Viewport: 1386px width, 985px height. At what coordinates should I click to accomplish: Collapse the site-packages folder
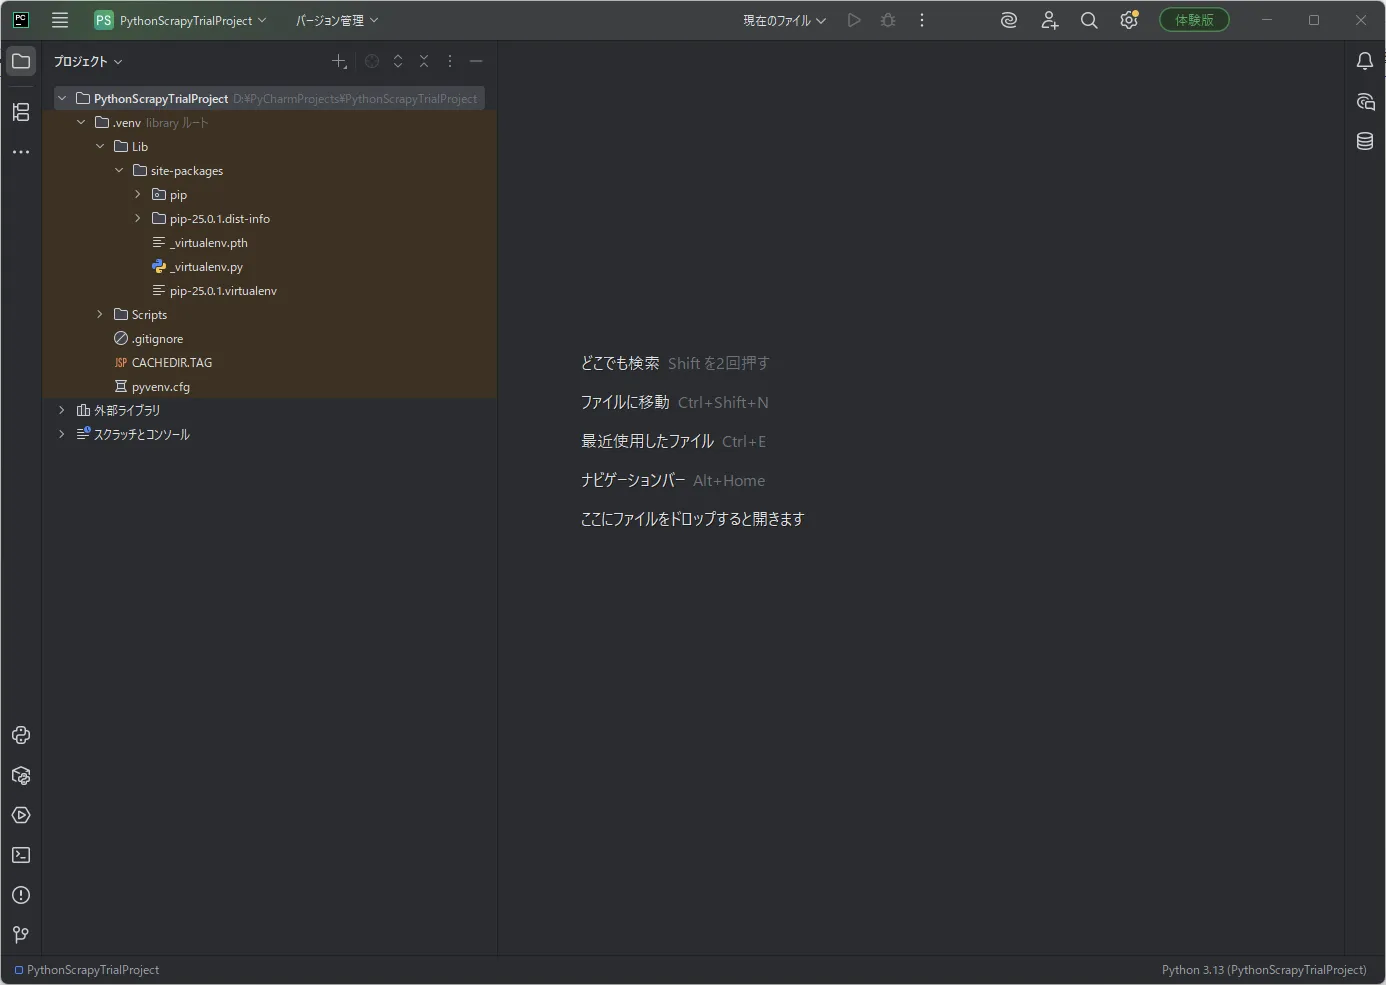[x=119, y=171]
